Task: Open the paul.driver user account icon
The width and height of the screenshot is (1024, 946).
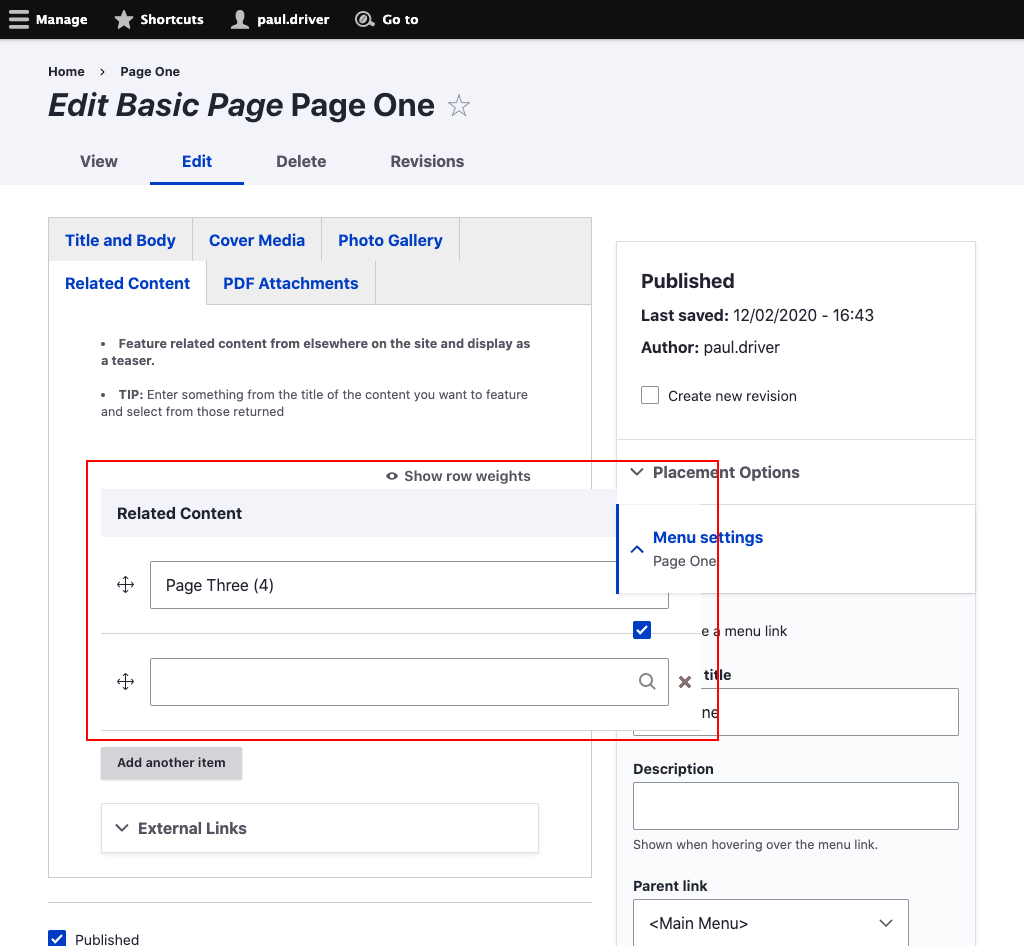Action: point(240,18)
